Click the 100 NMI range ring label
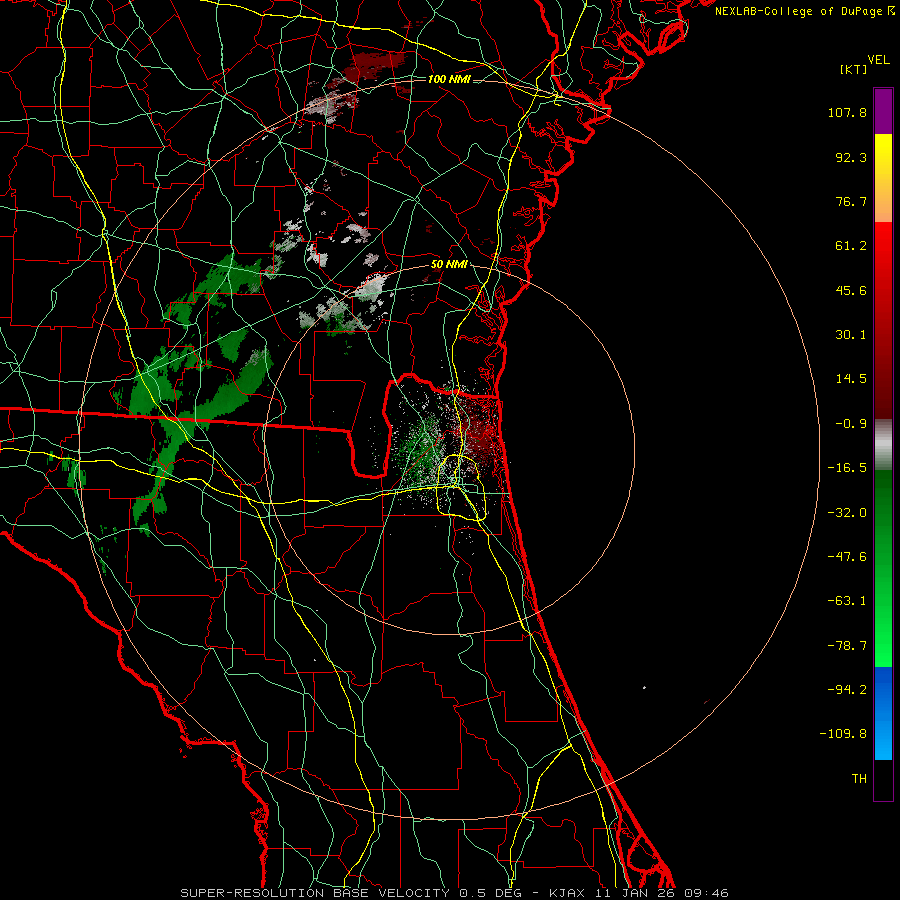900x900 pixels. pyautogui.click(x=449, y=79)
